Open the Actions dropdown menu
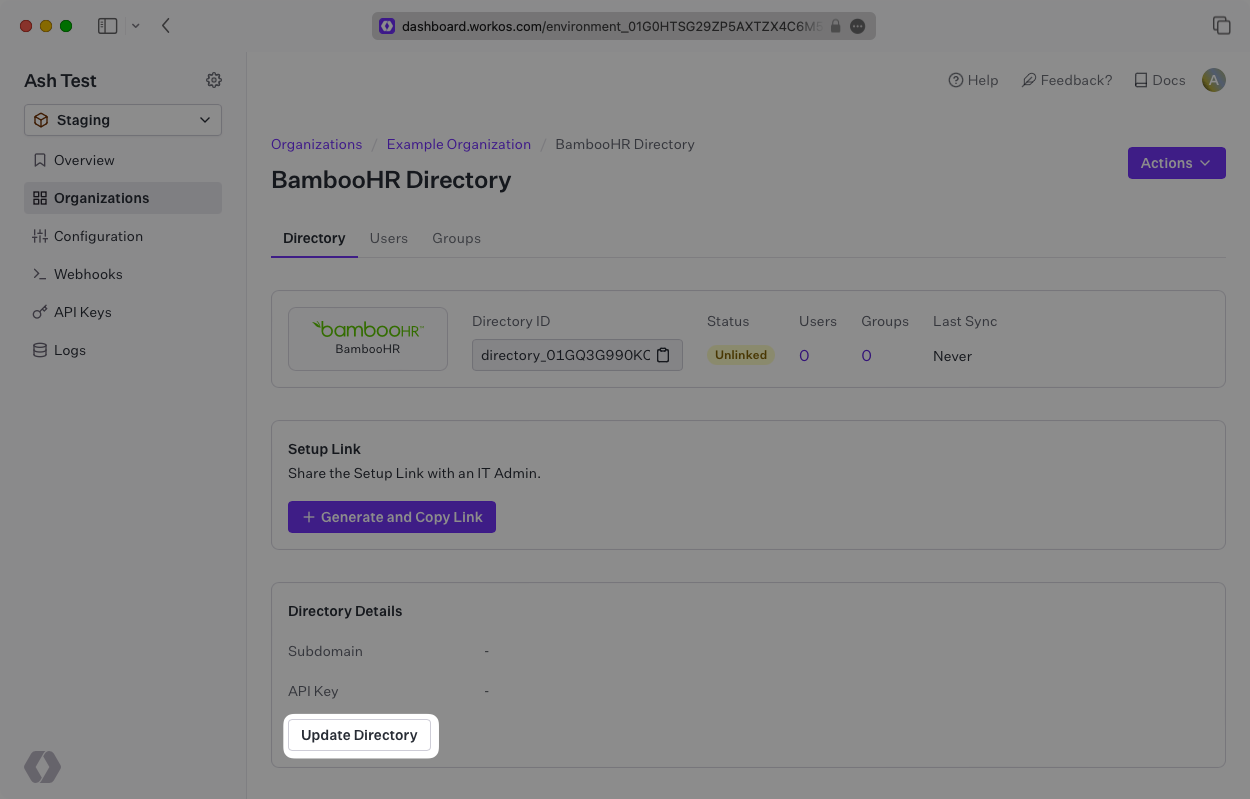The width and height of the screenshot is (1250, 799). (1176, 163)
